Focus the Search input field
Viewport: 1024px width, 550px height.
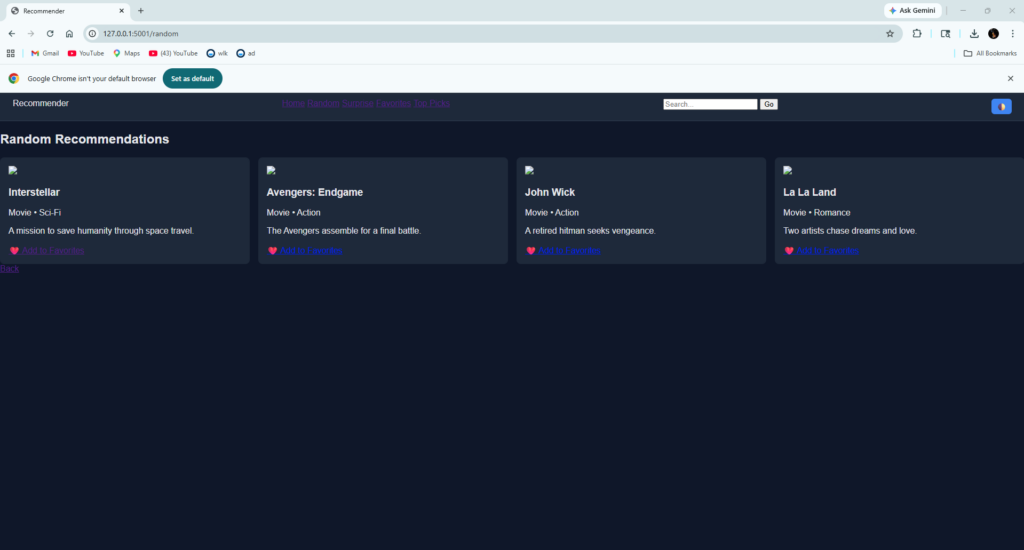[x=710, y=104]
